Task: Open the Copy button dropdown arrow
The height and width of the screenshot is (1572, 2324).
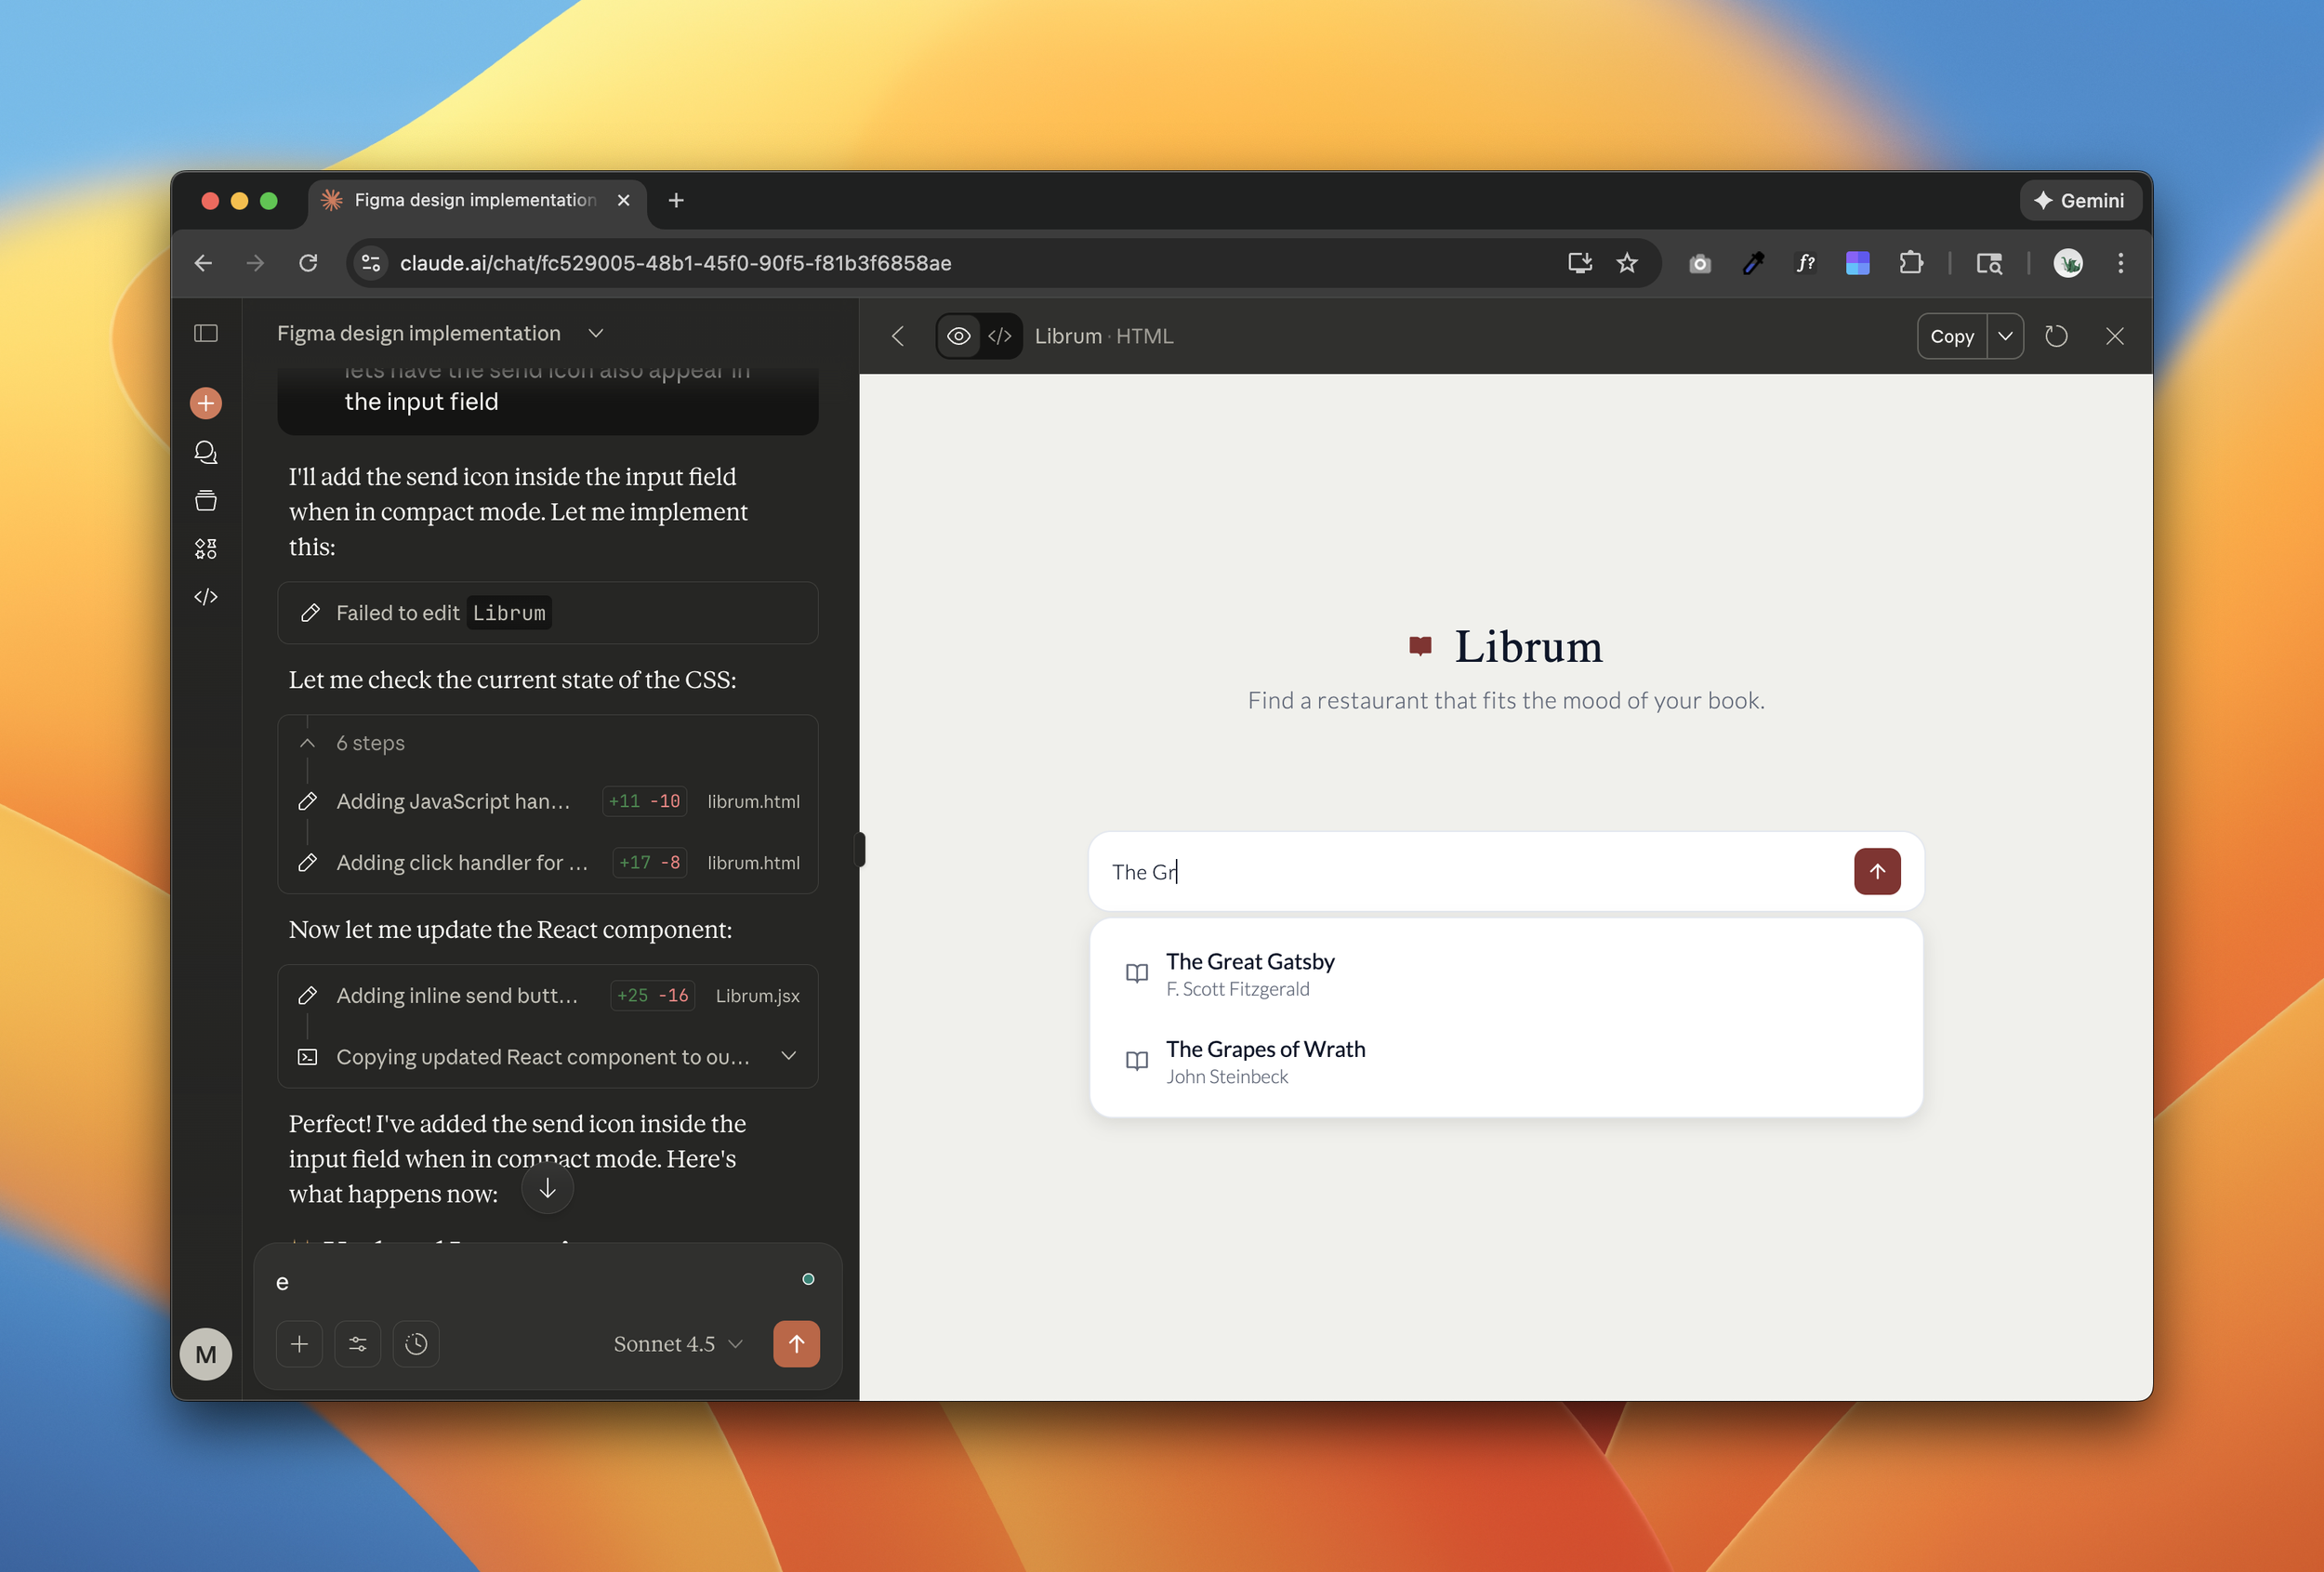Action: click(x=2005, y=336)
